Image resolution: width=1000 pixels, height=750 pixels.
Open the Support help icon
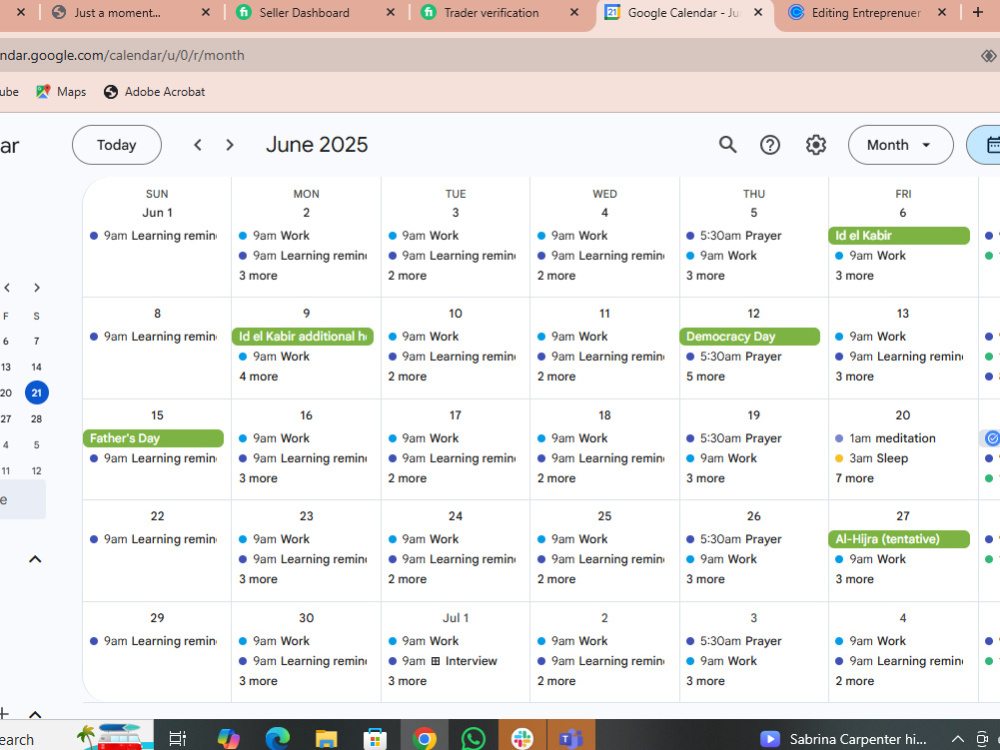tap(770, 145)
